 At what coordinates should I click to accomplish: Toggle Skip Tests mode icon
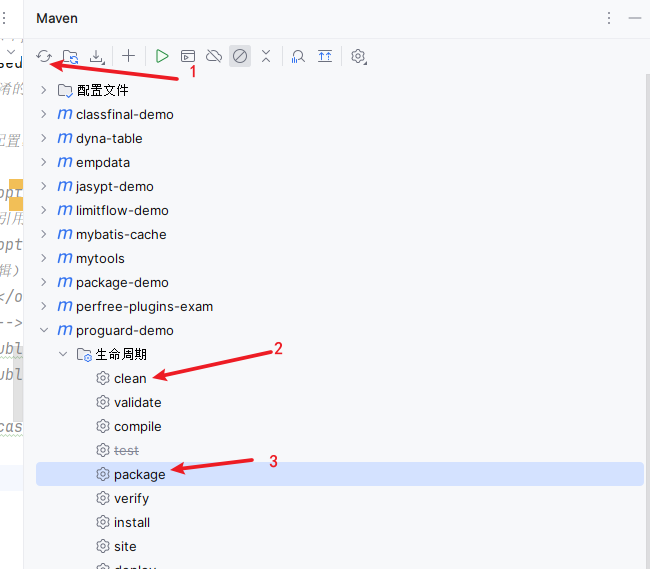click(240, 56)
